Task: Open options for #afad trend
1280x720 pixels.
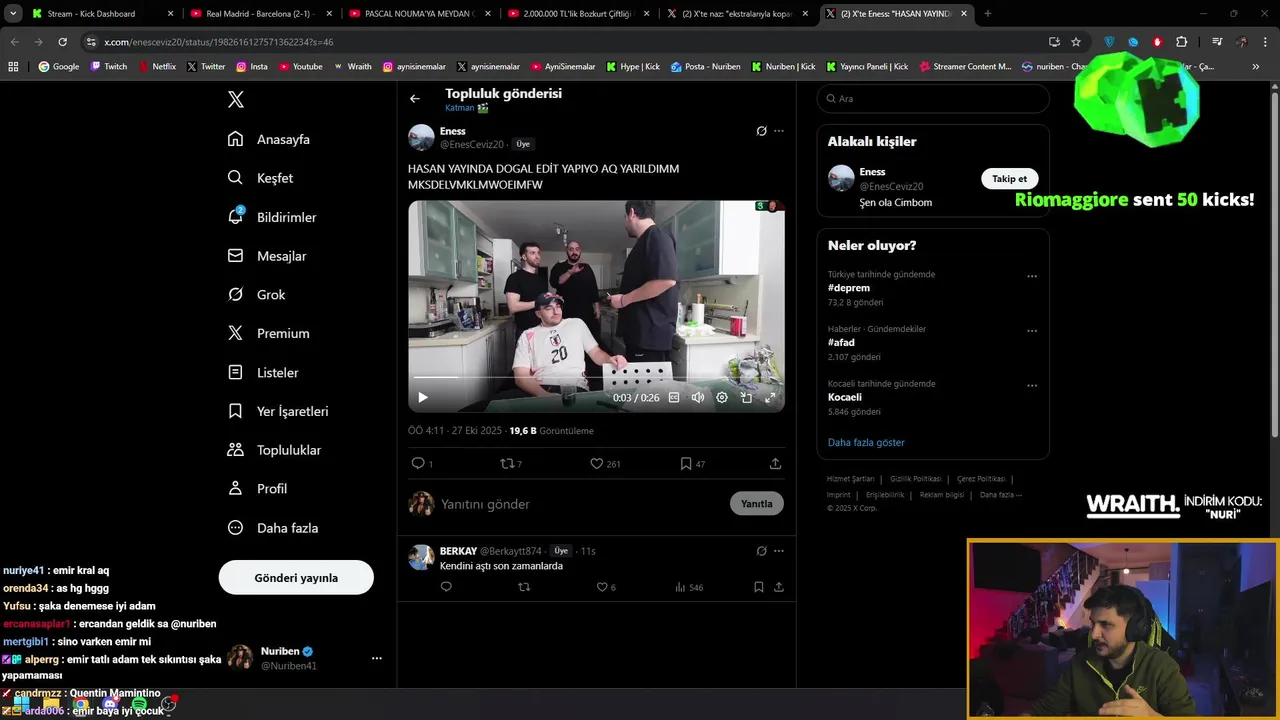Action: 1032,331
